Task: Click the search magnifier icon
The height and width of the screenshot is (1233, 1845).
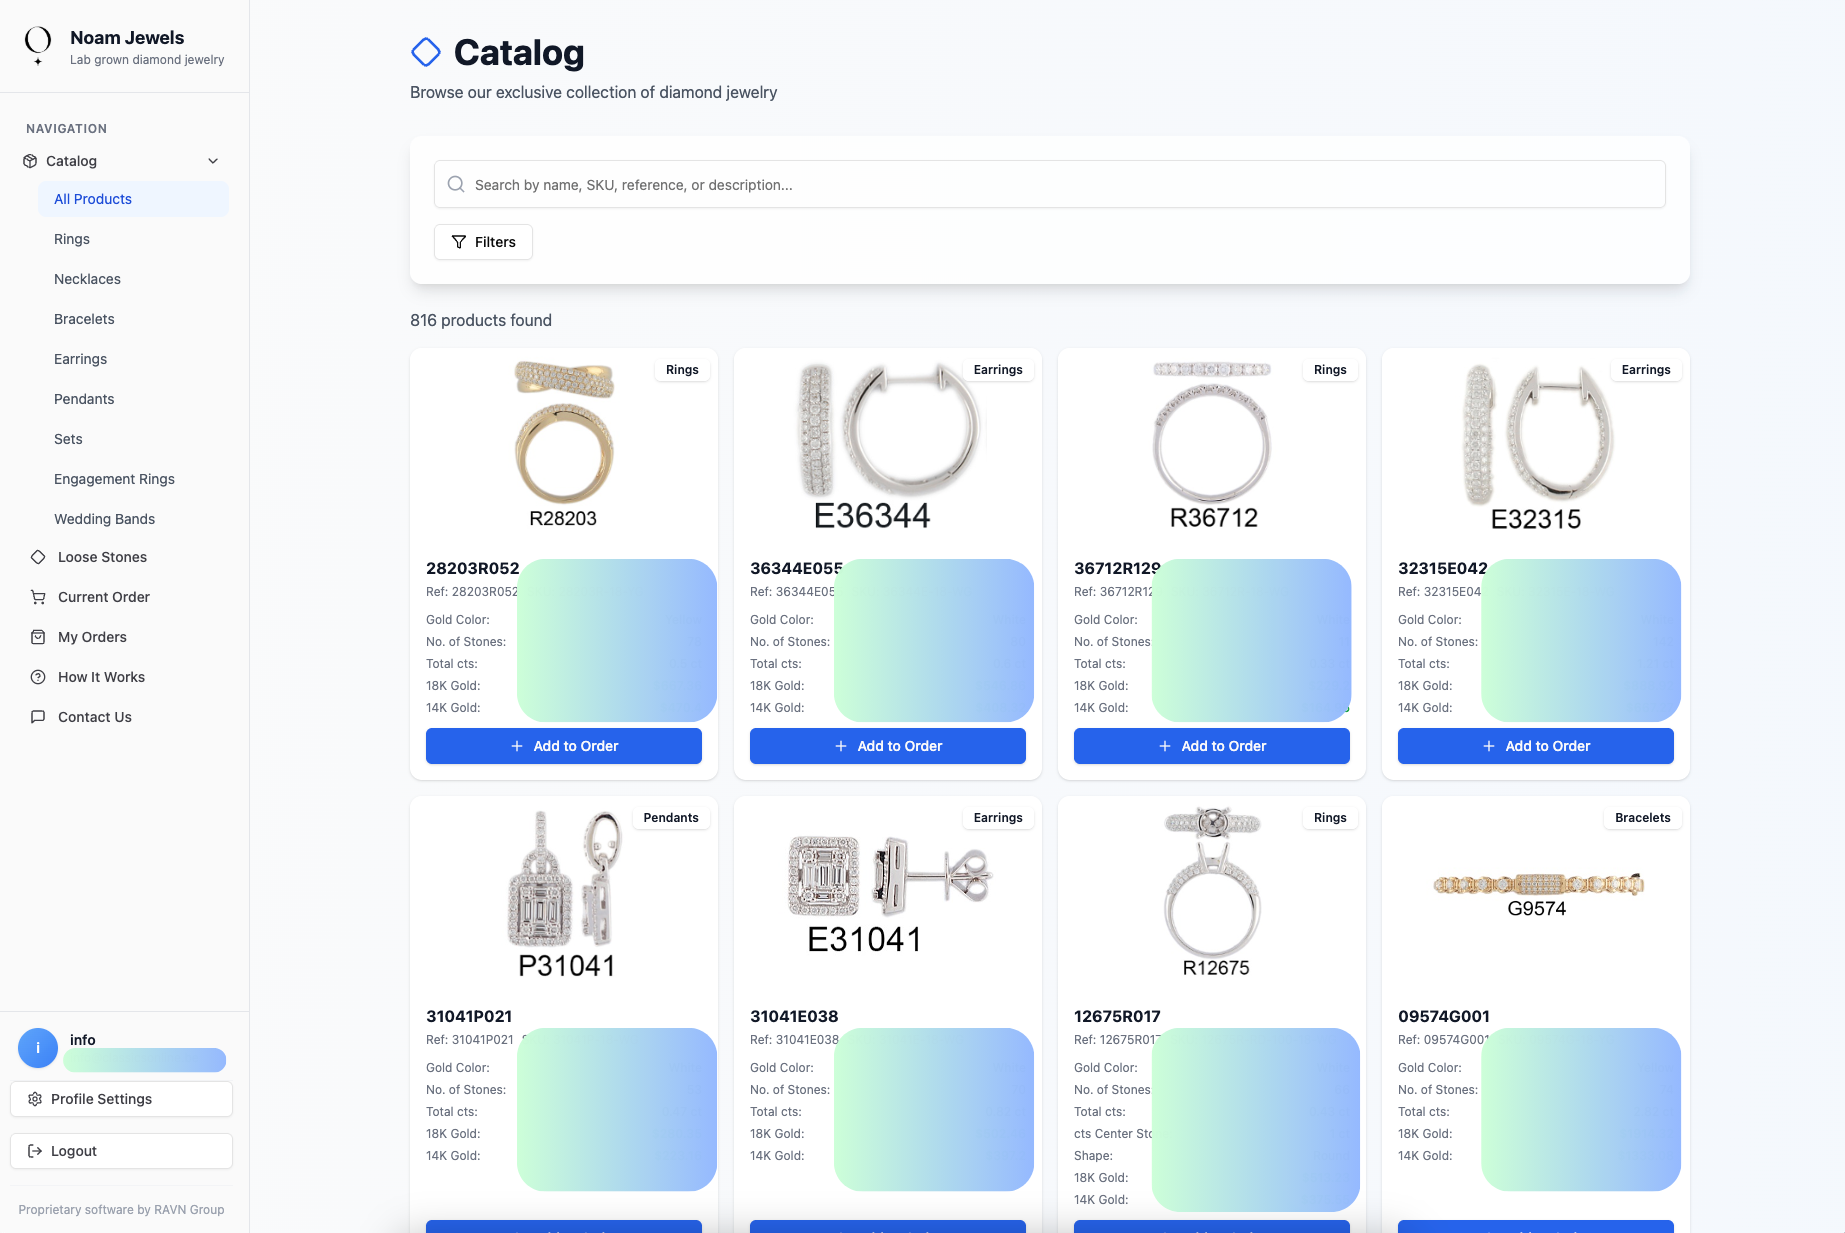Action: (x=456, y=184)
